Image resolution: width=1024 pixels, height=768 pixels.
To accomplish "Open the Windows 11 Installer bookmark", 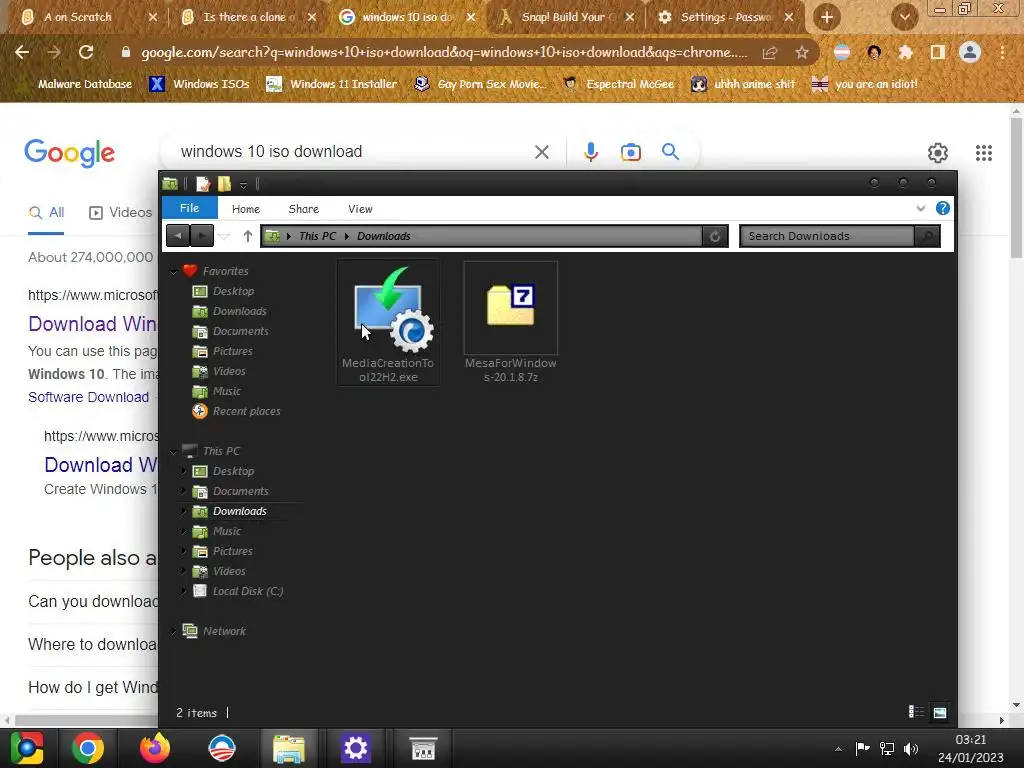I will click(x=332, y=84).
